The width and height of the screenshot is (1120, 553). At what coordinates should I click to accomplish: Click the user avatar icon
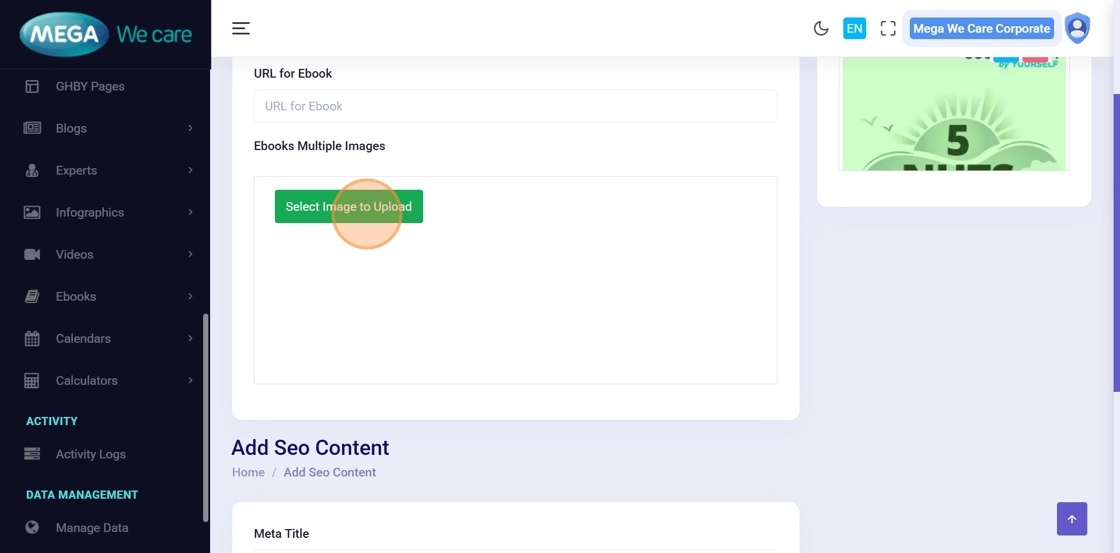[1077, 28]
